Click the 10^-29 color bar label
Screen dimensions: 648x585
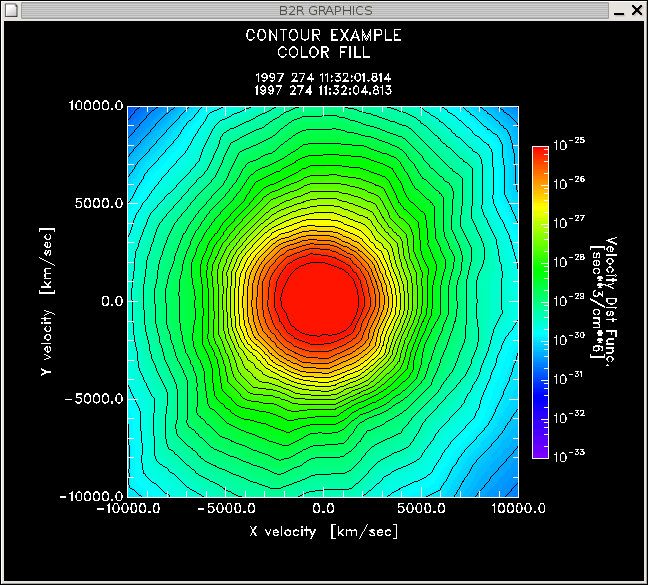click(569, 300)
